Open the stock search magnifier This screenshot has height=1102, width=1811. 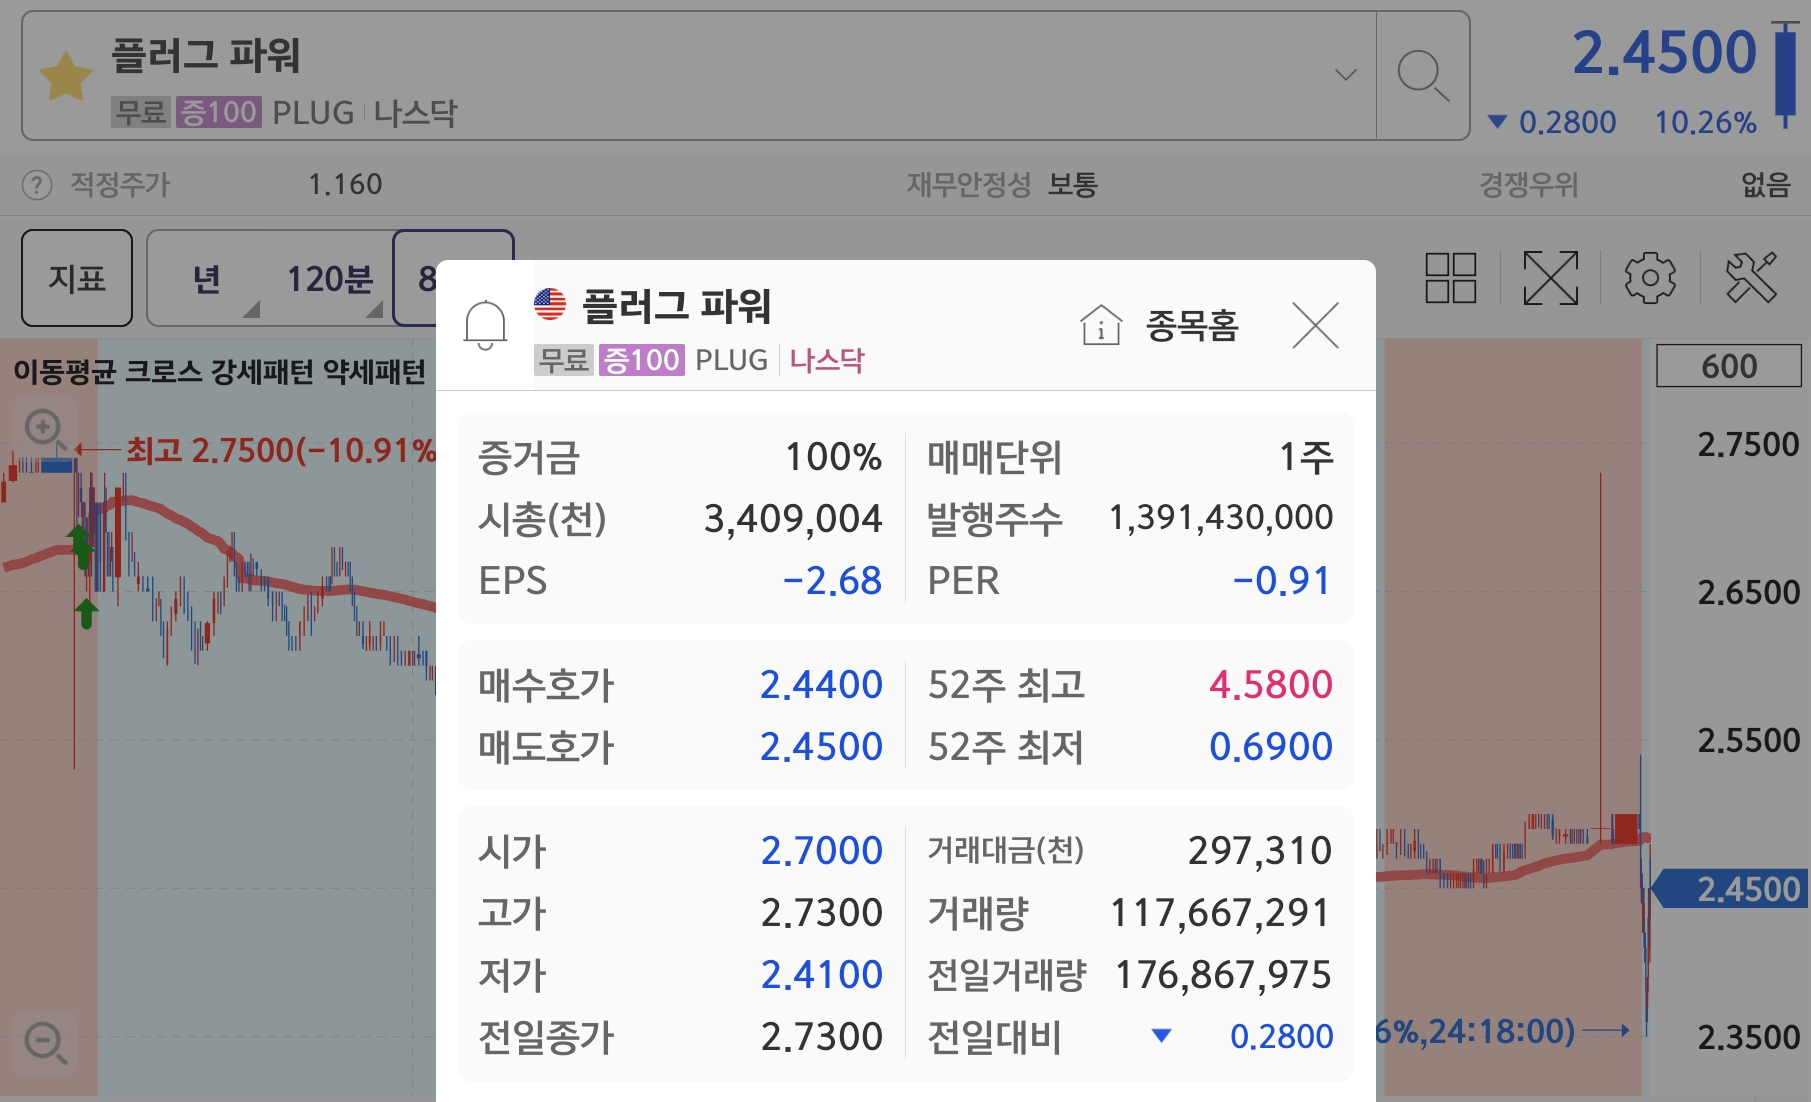point(1422,76)
